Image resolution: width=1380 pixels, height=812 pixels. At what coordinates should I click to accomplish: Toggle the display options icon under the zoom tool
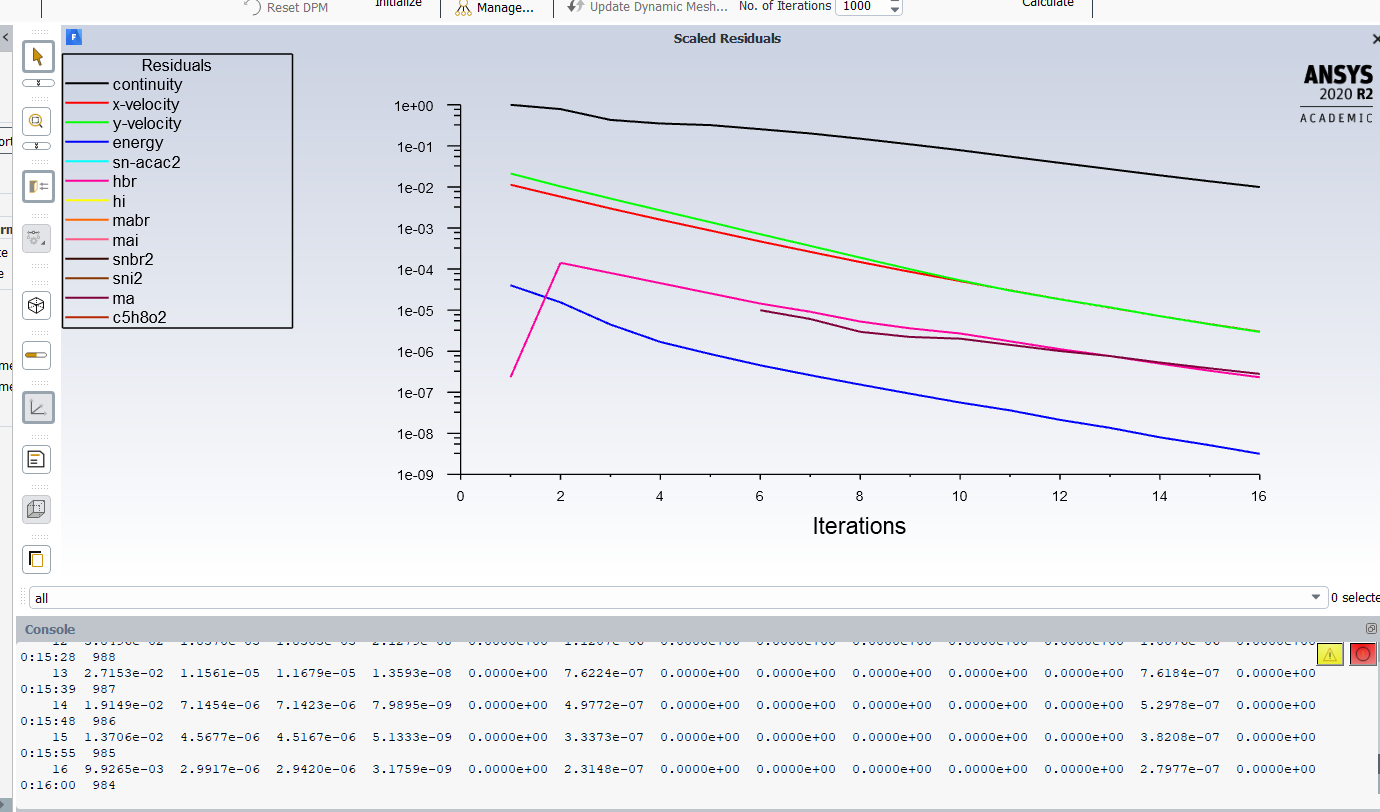[38, 186]
